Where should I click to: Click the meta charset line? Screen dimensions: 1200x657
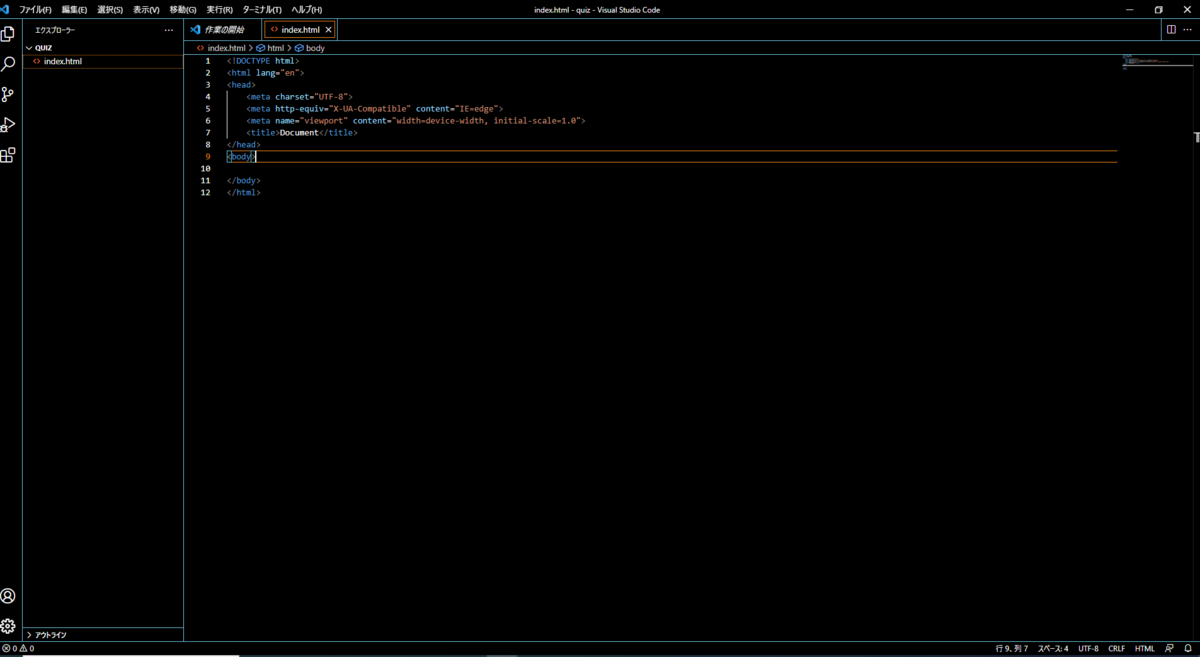click(299, 97)
